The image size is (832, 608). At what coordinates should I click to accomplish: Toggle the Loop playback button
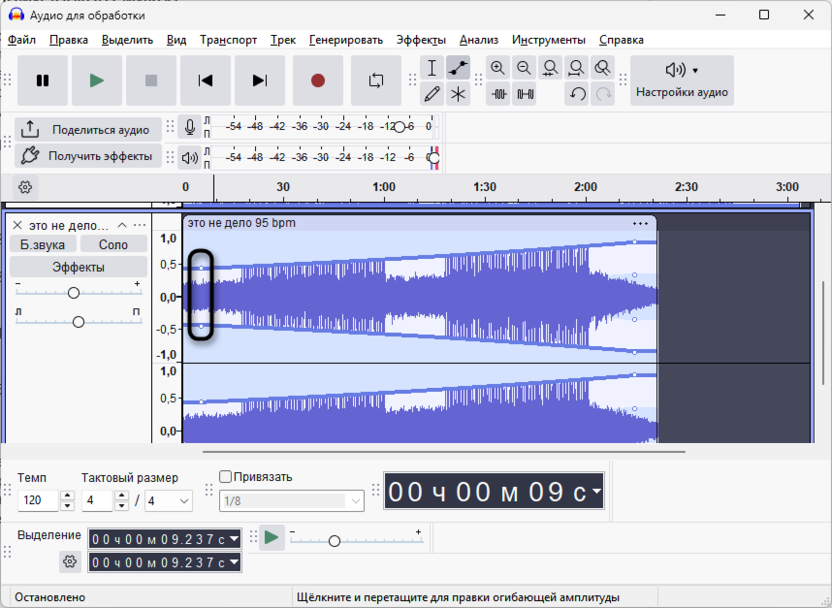point(376,81)
